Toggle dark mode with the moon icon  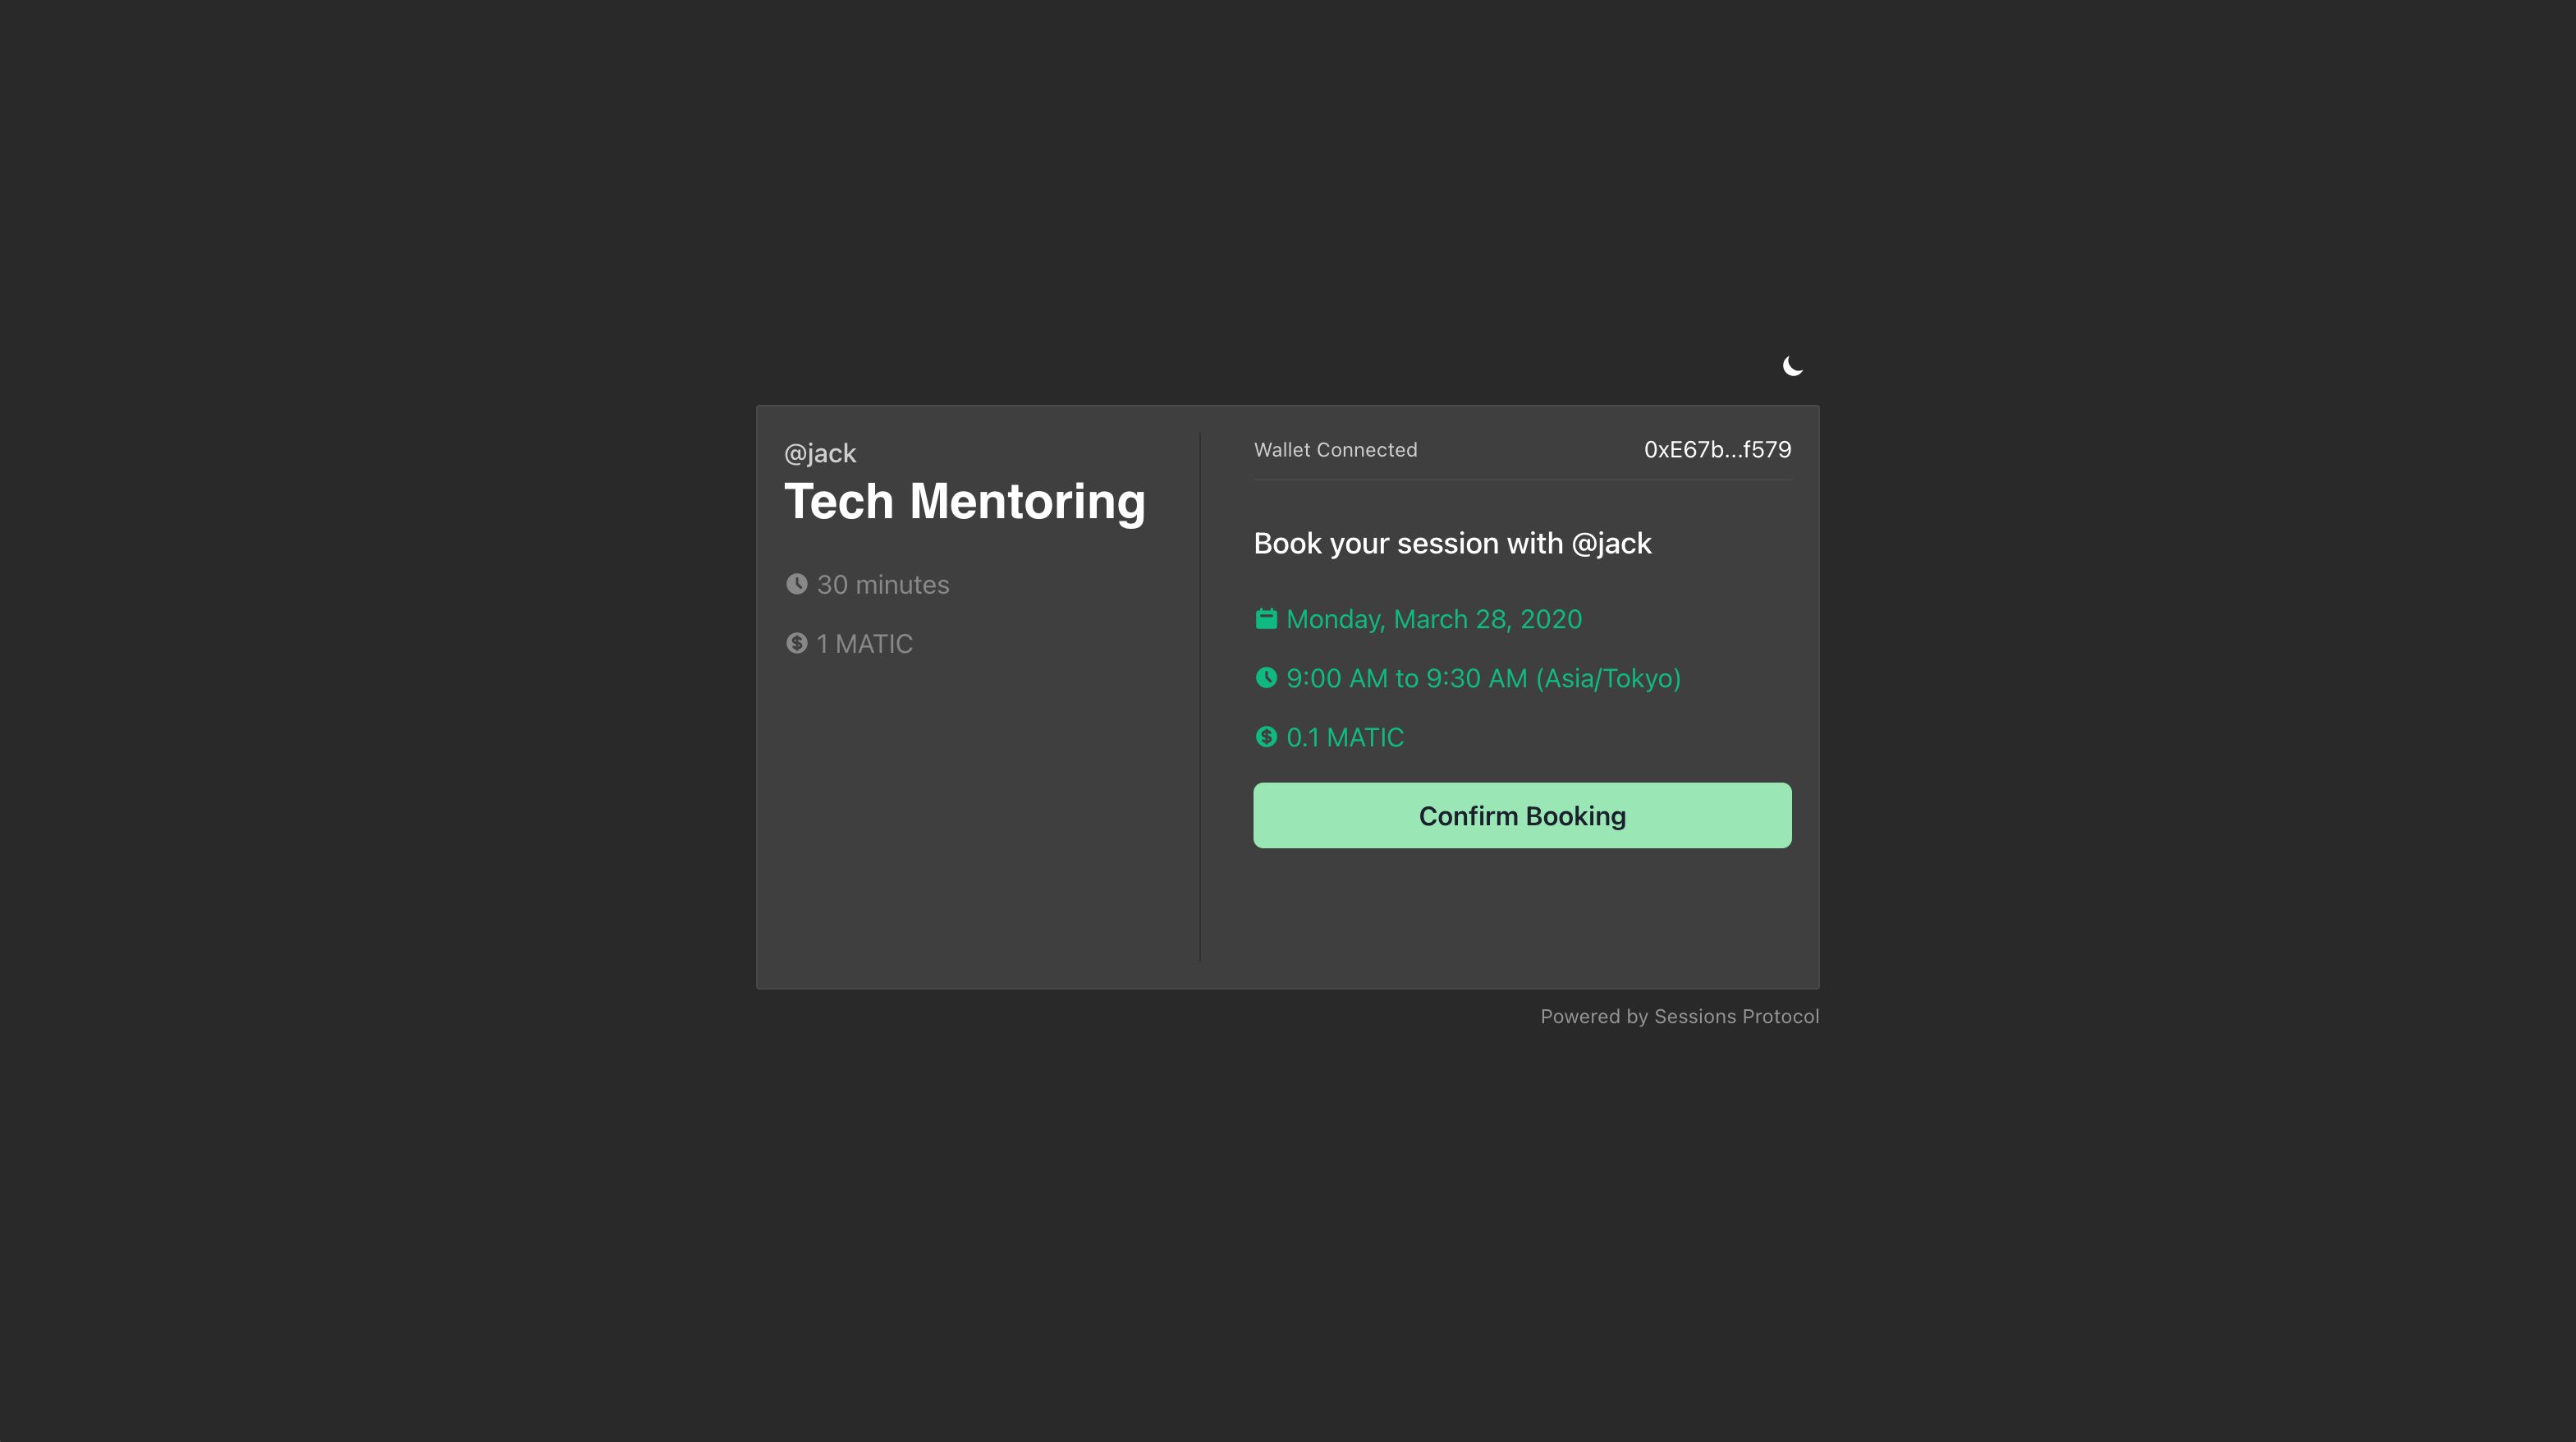pos(1792,366)
